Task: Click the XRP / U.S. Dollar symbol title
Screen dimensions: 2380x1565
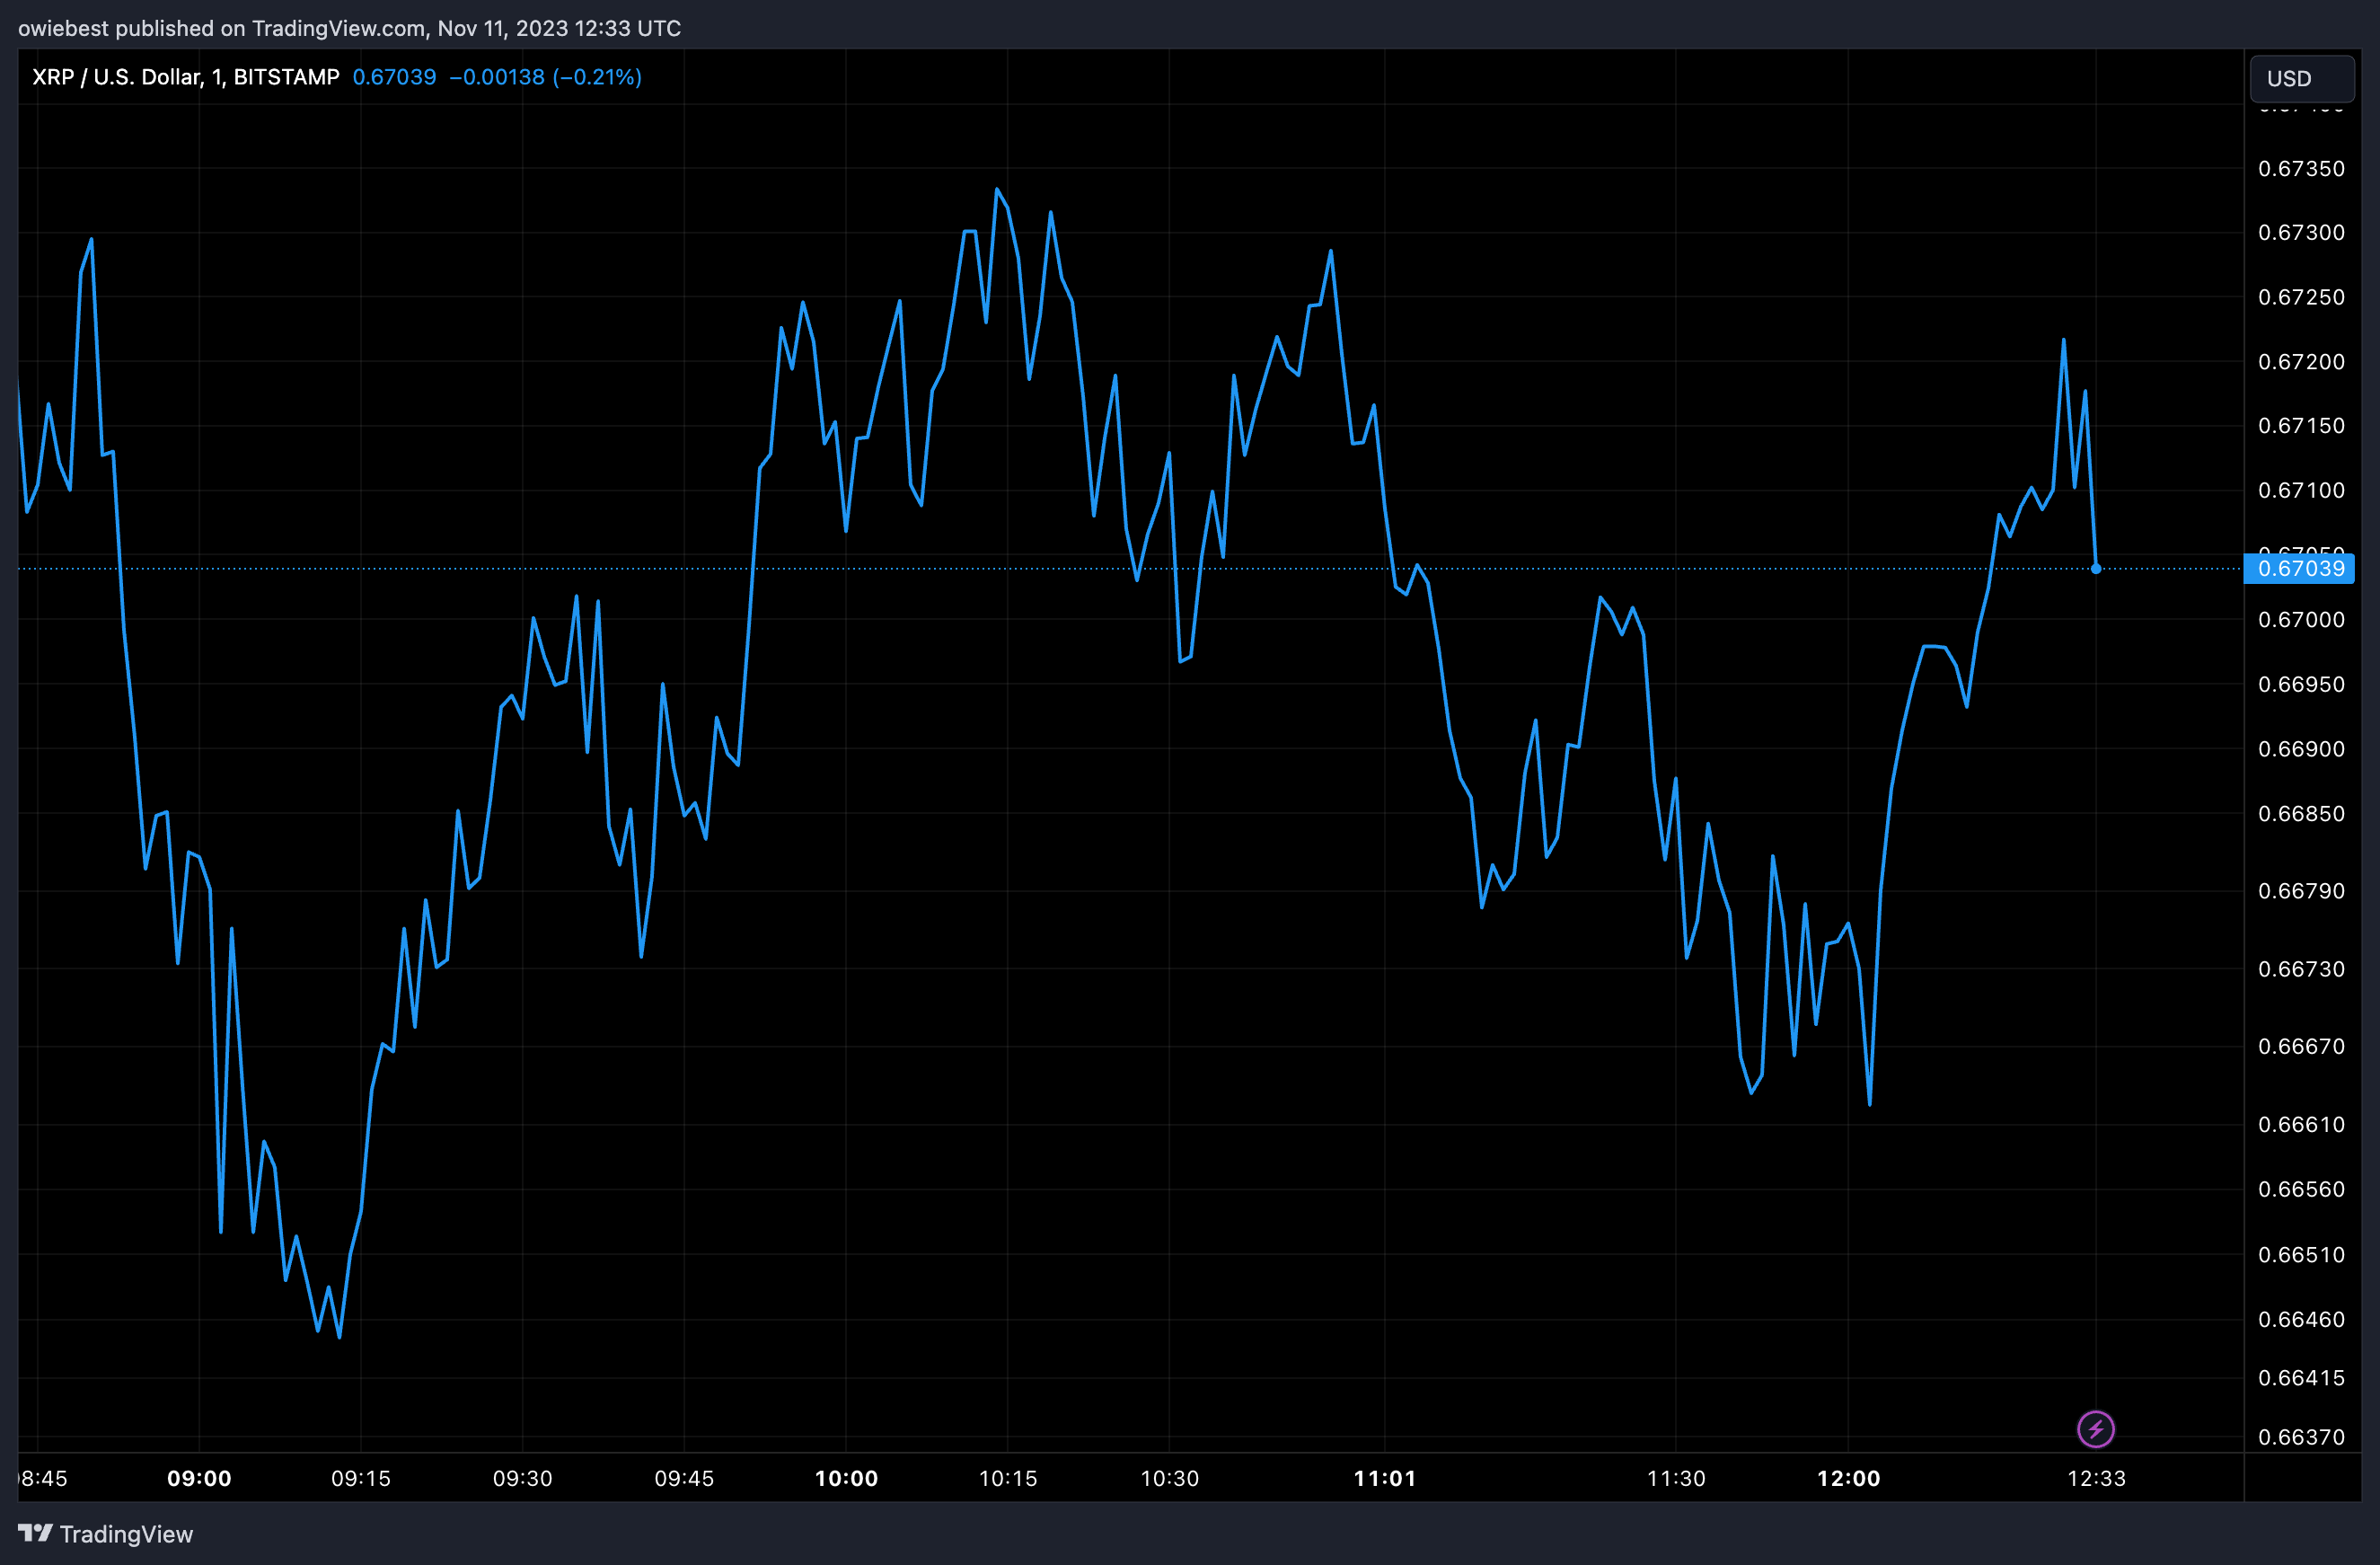Action: 185,77
